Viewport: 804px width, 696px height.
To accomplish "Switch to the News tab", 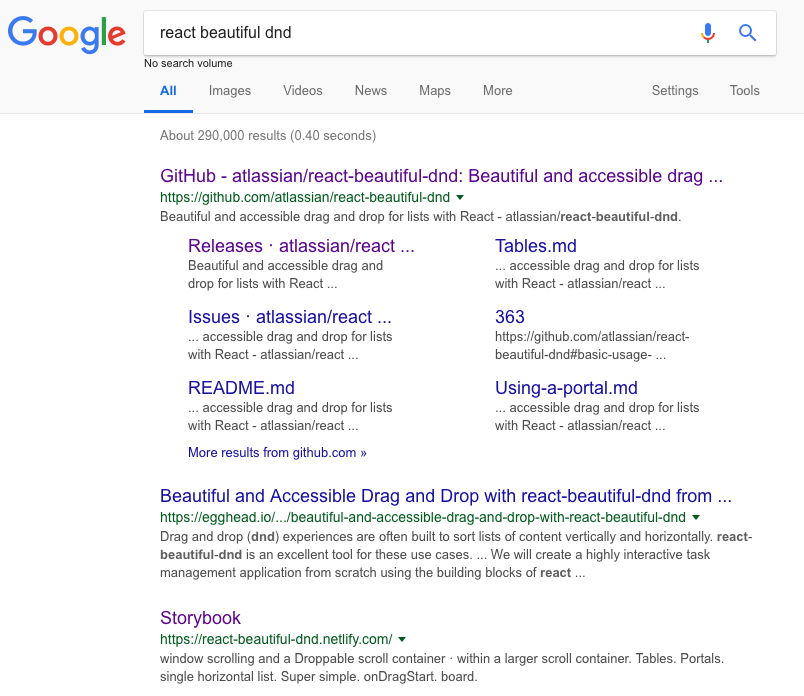I will point(370,91).
